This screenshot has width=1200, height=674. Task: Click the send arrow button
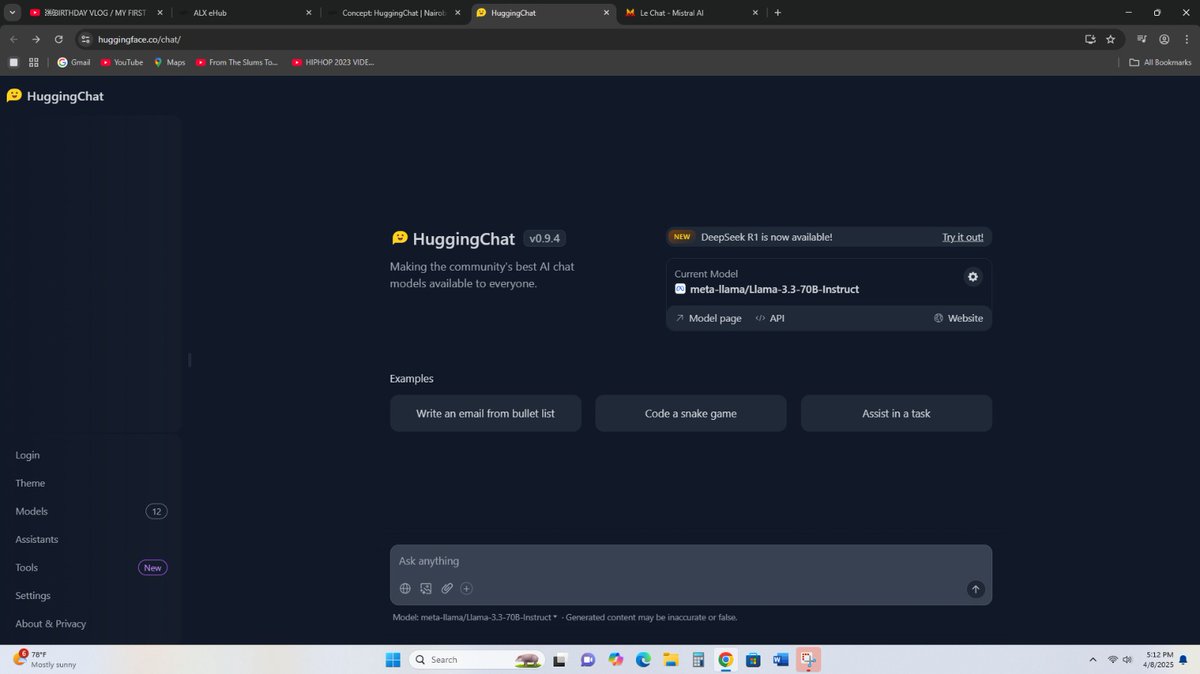click(976, 589)
